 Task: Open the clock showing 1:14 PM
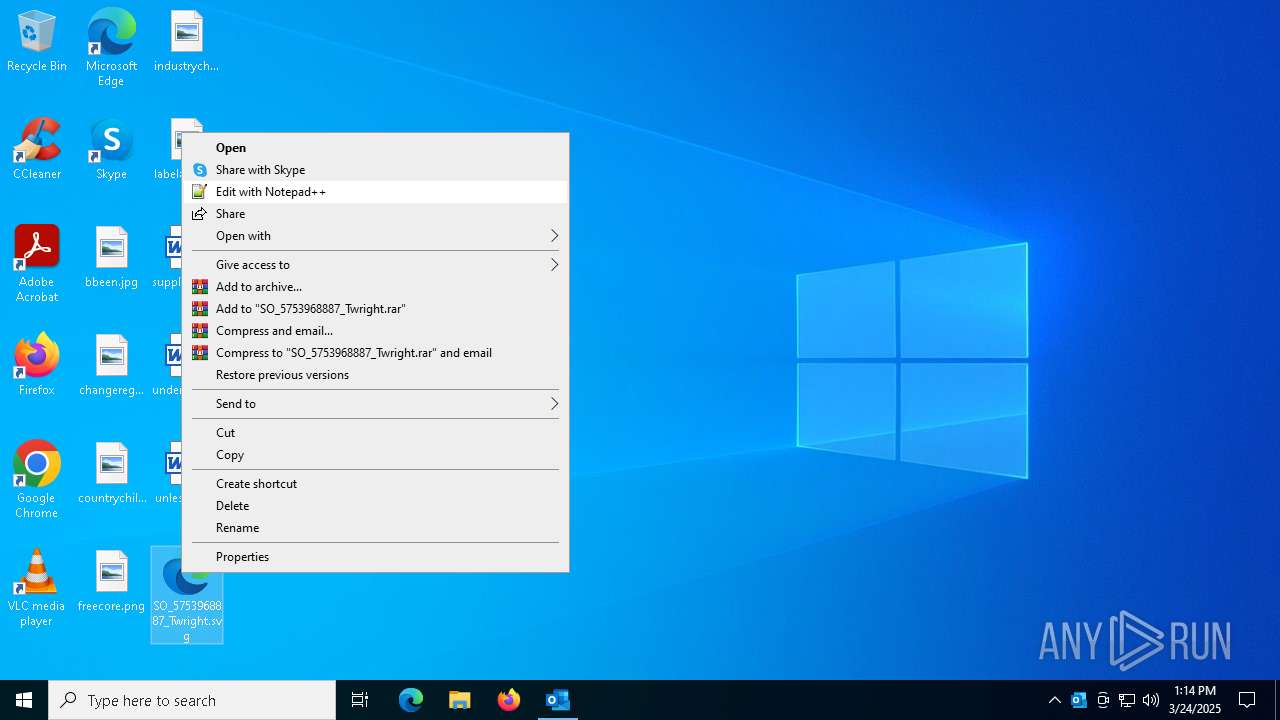1195,700
